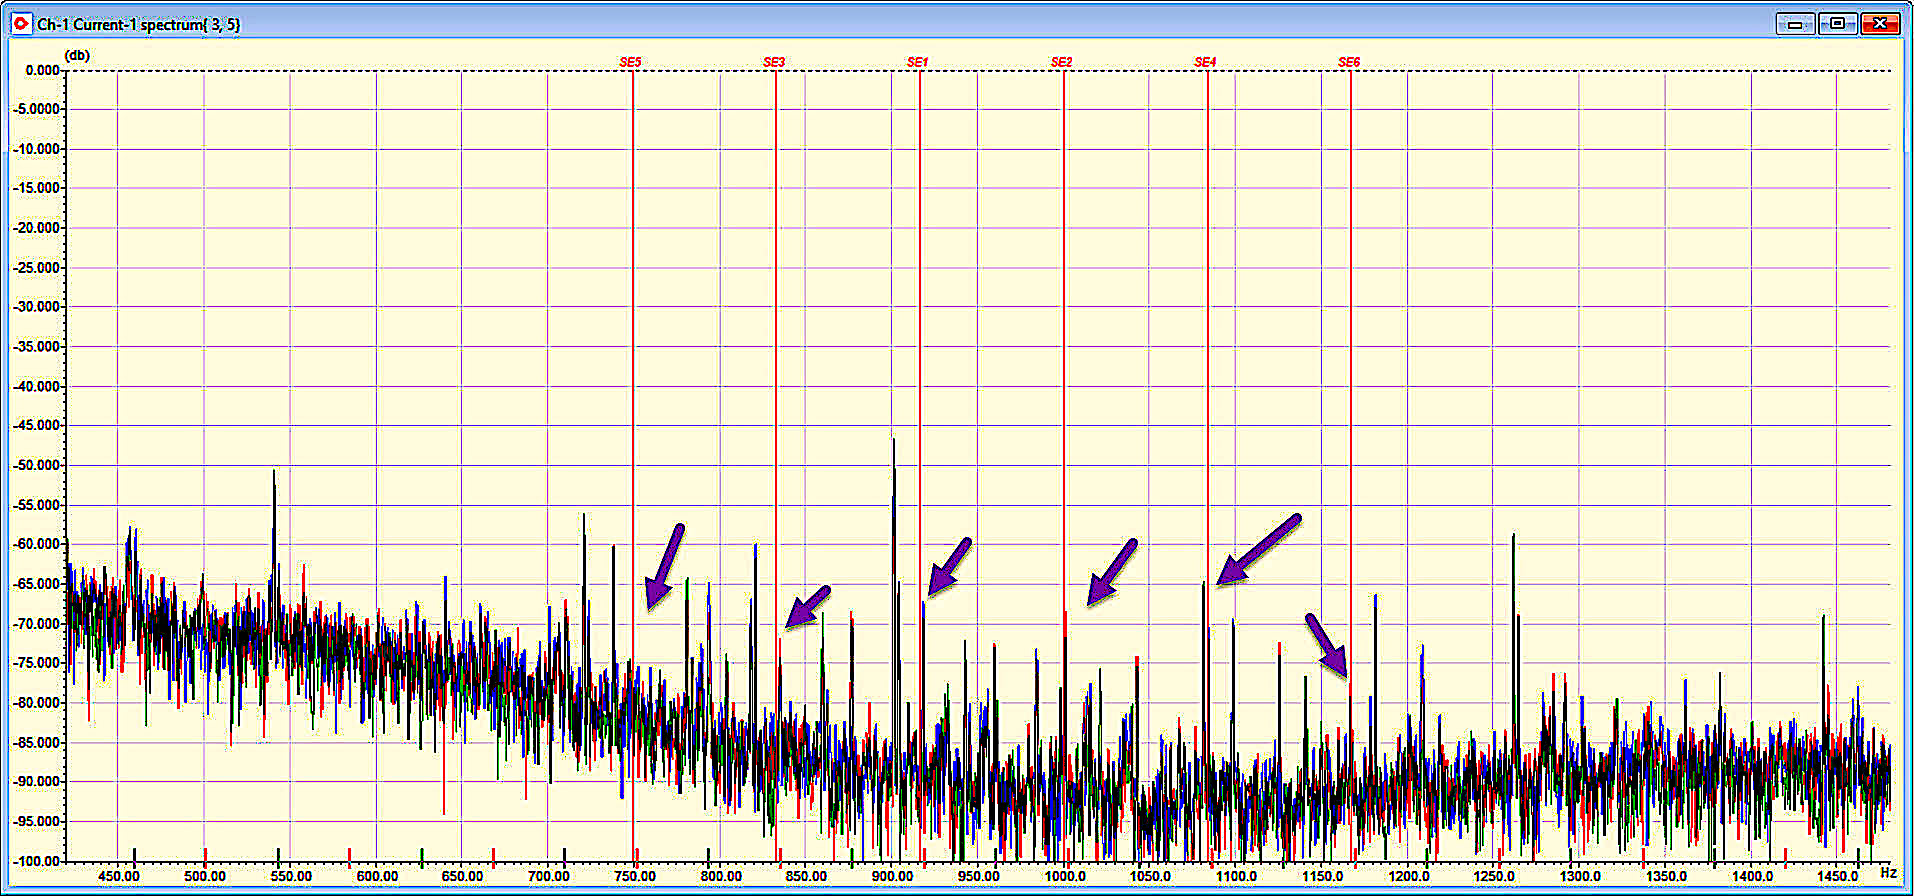Click the 950.00 frequency axis label
1914x896 pixels.
point(978,876)
